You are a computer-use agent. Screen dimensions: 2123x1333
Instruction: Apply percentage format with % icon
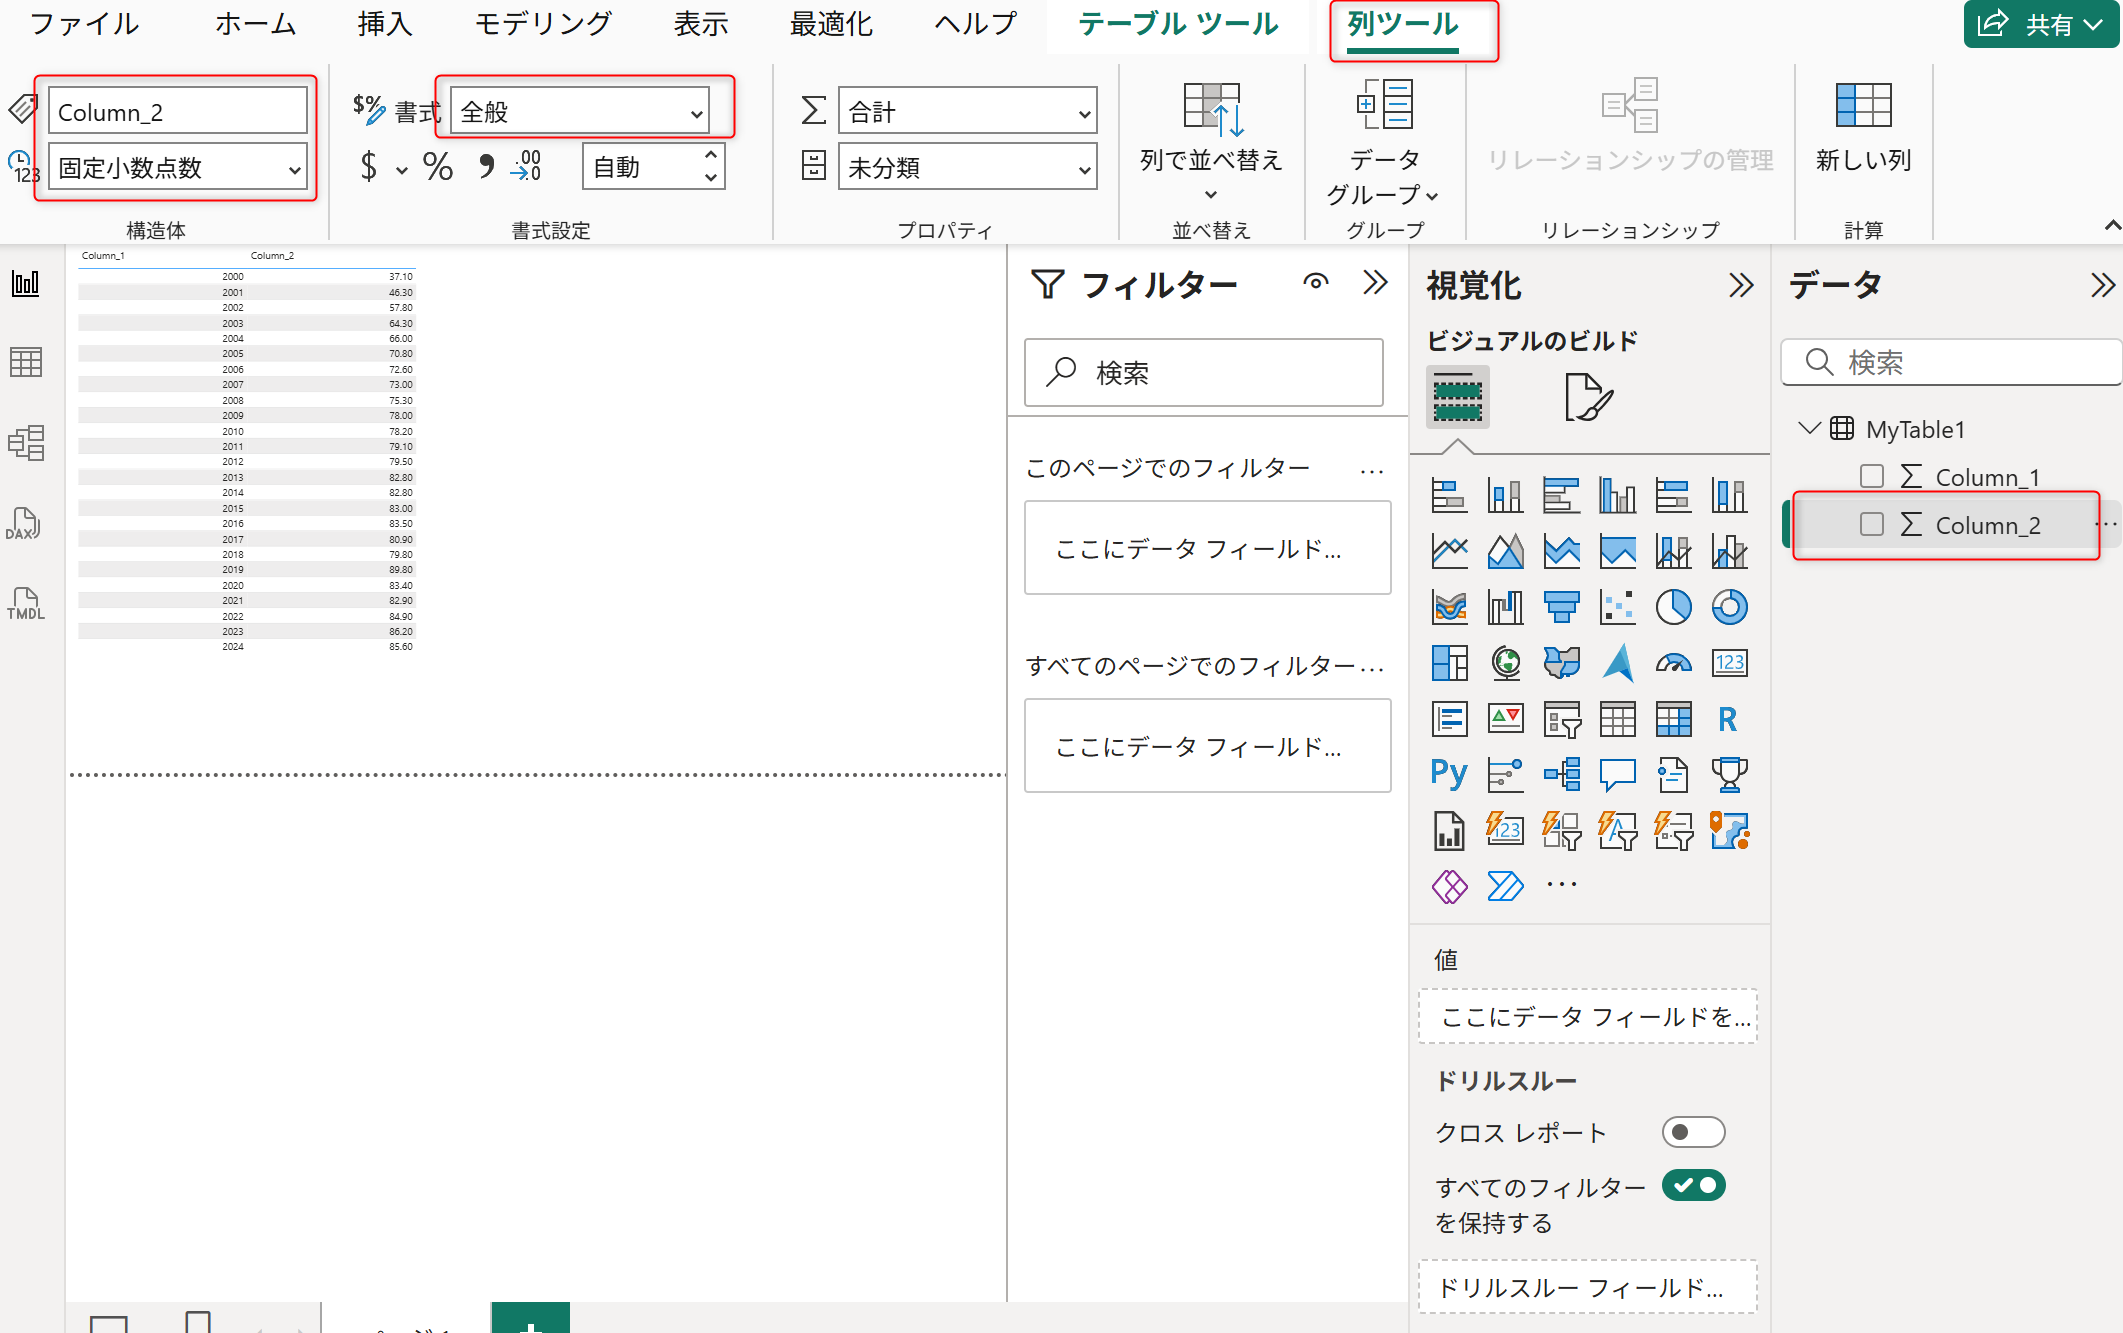click(x=437, y=167)
